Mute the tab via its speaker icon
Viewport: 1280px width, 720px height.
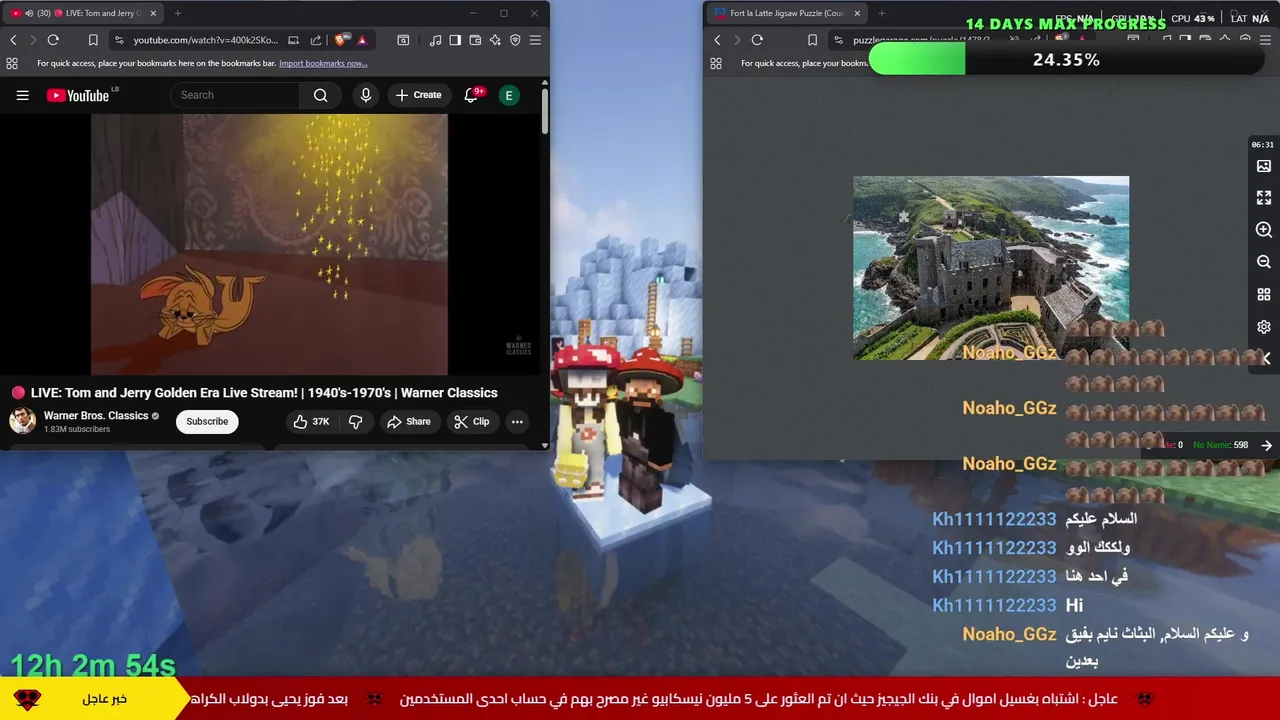coord(28,13)
